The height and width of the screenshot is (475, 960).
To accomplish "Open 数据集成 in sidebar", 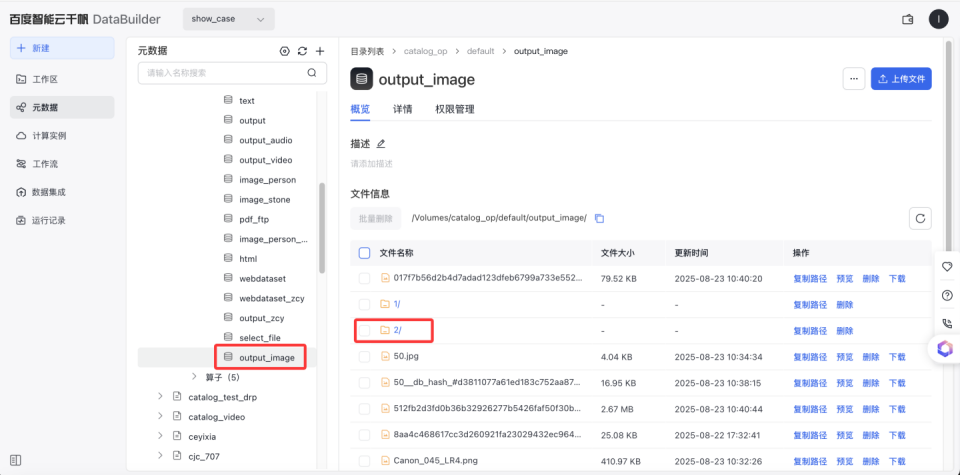I will click(62, 192).
